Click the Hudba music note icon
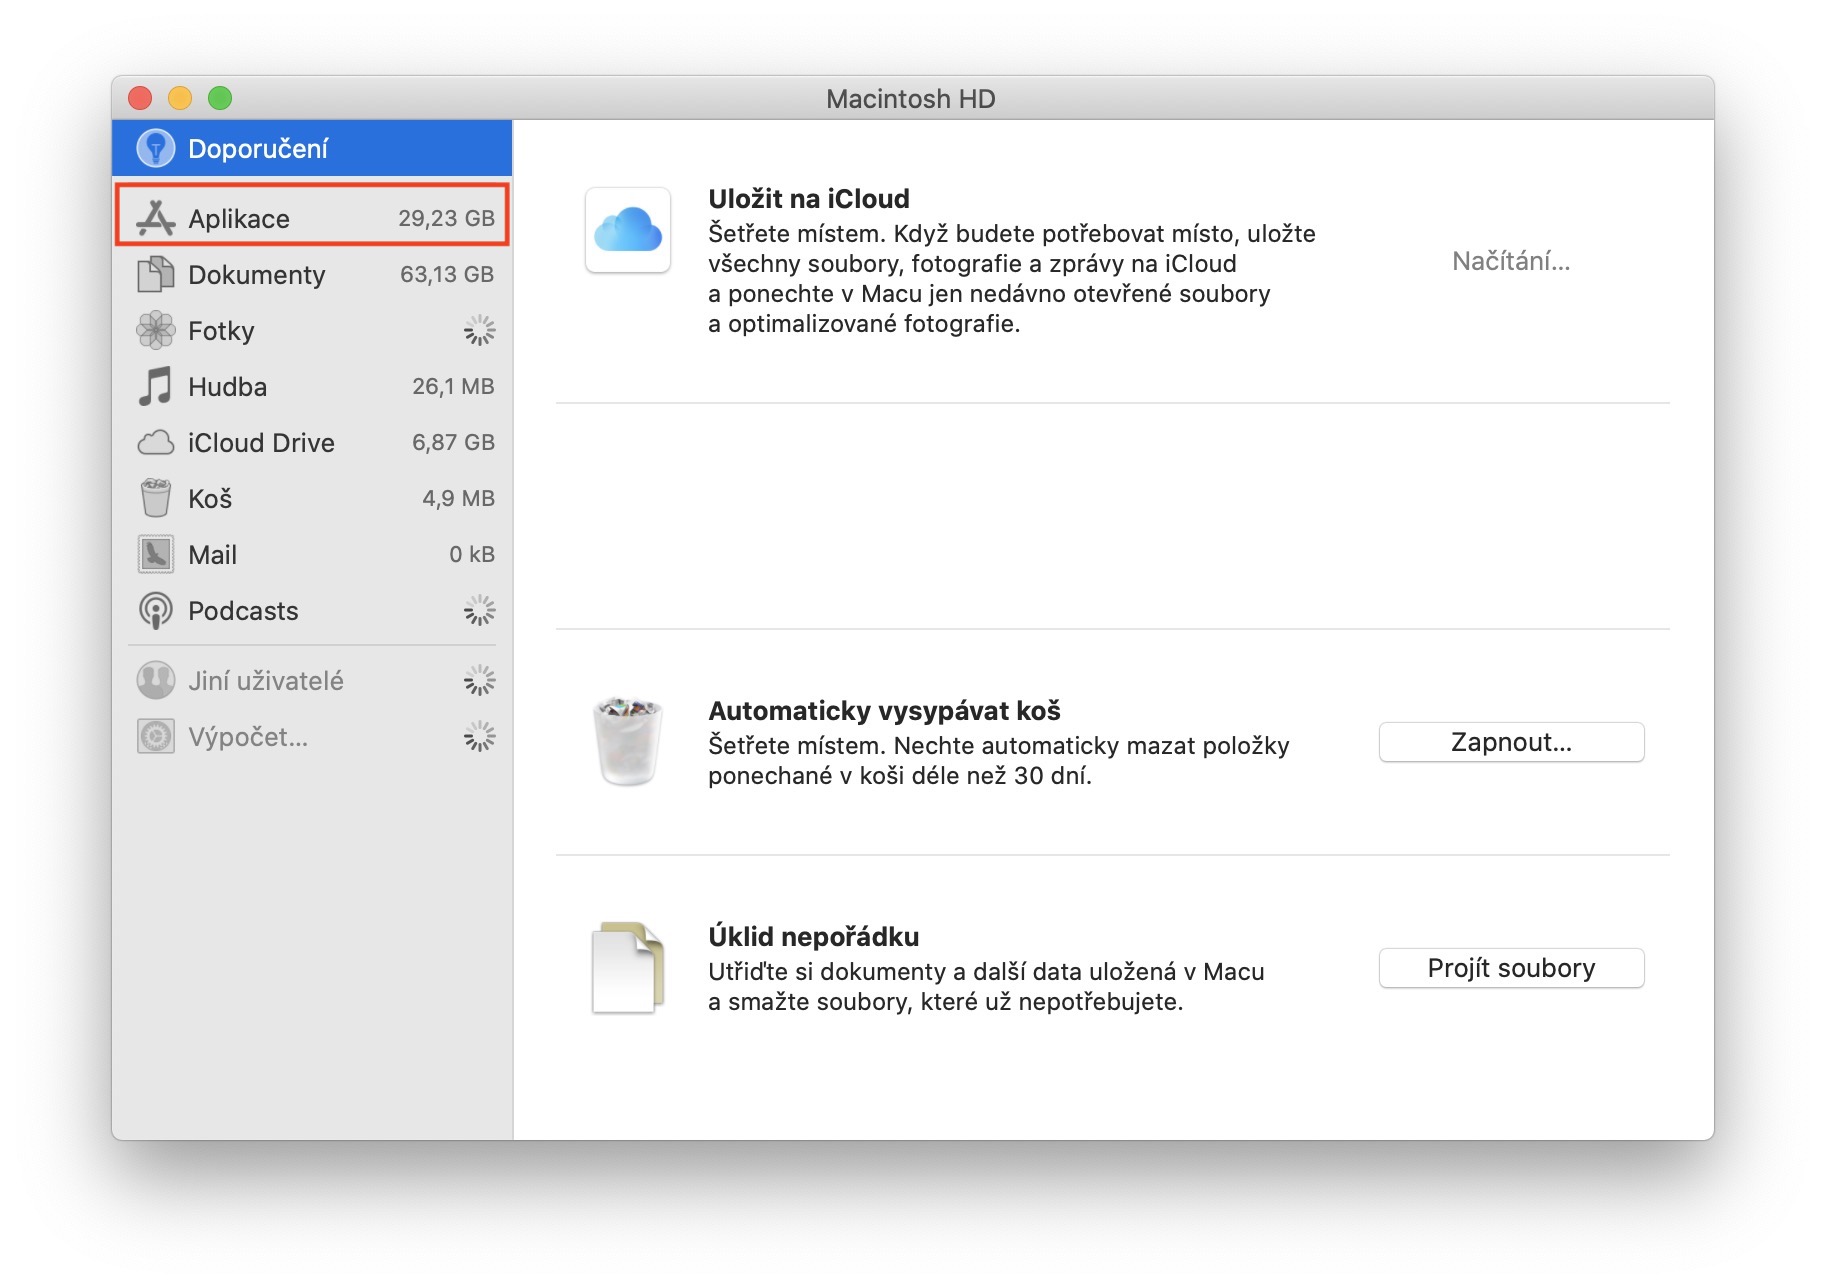This screenshot has height=1288, width=1826. 155,386
